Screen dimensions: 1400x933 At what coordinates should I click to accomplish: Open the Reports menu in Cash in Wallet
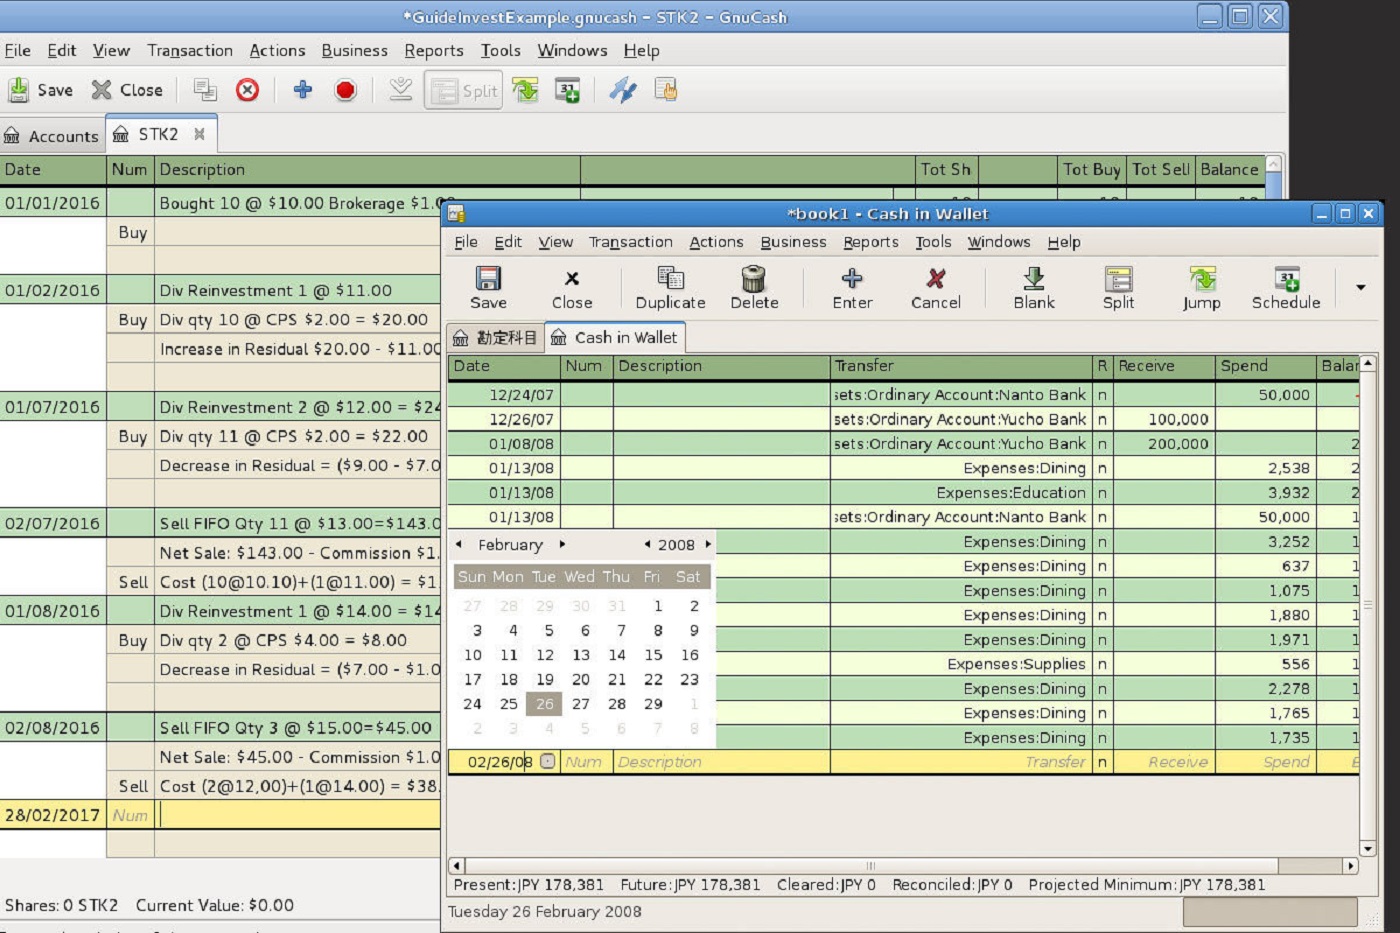click(x=870, y=242)
